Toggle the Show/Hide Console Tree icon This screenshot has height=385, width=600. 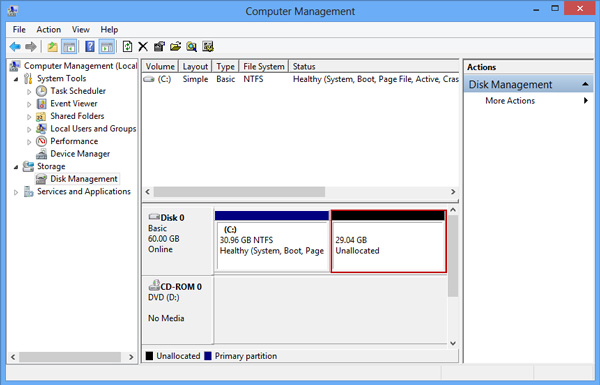click(69, 47)
